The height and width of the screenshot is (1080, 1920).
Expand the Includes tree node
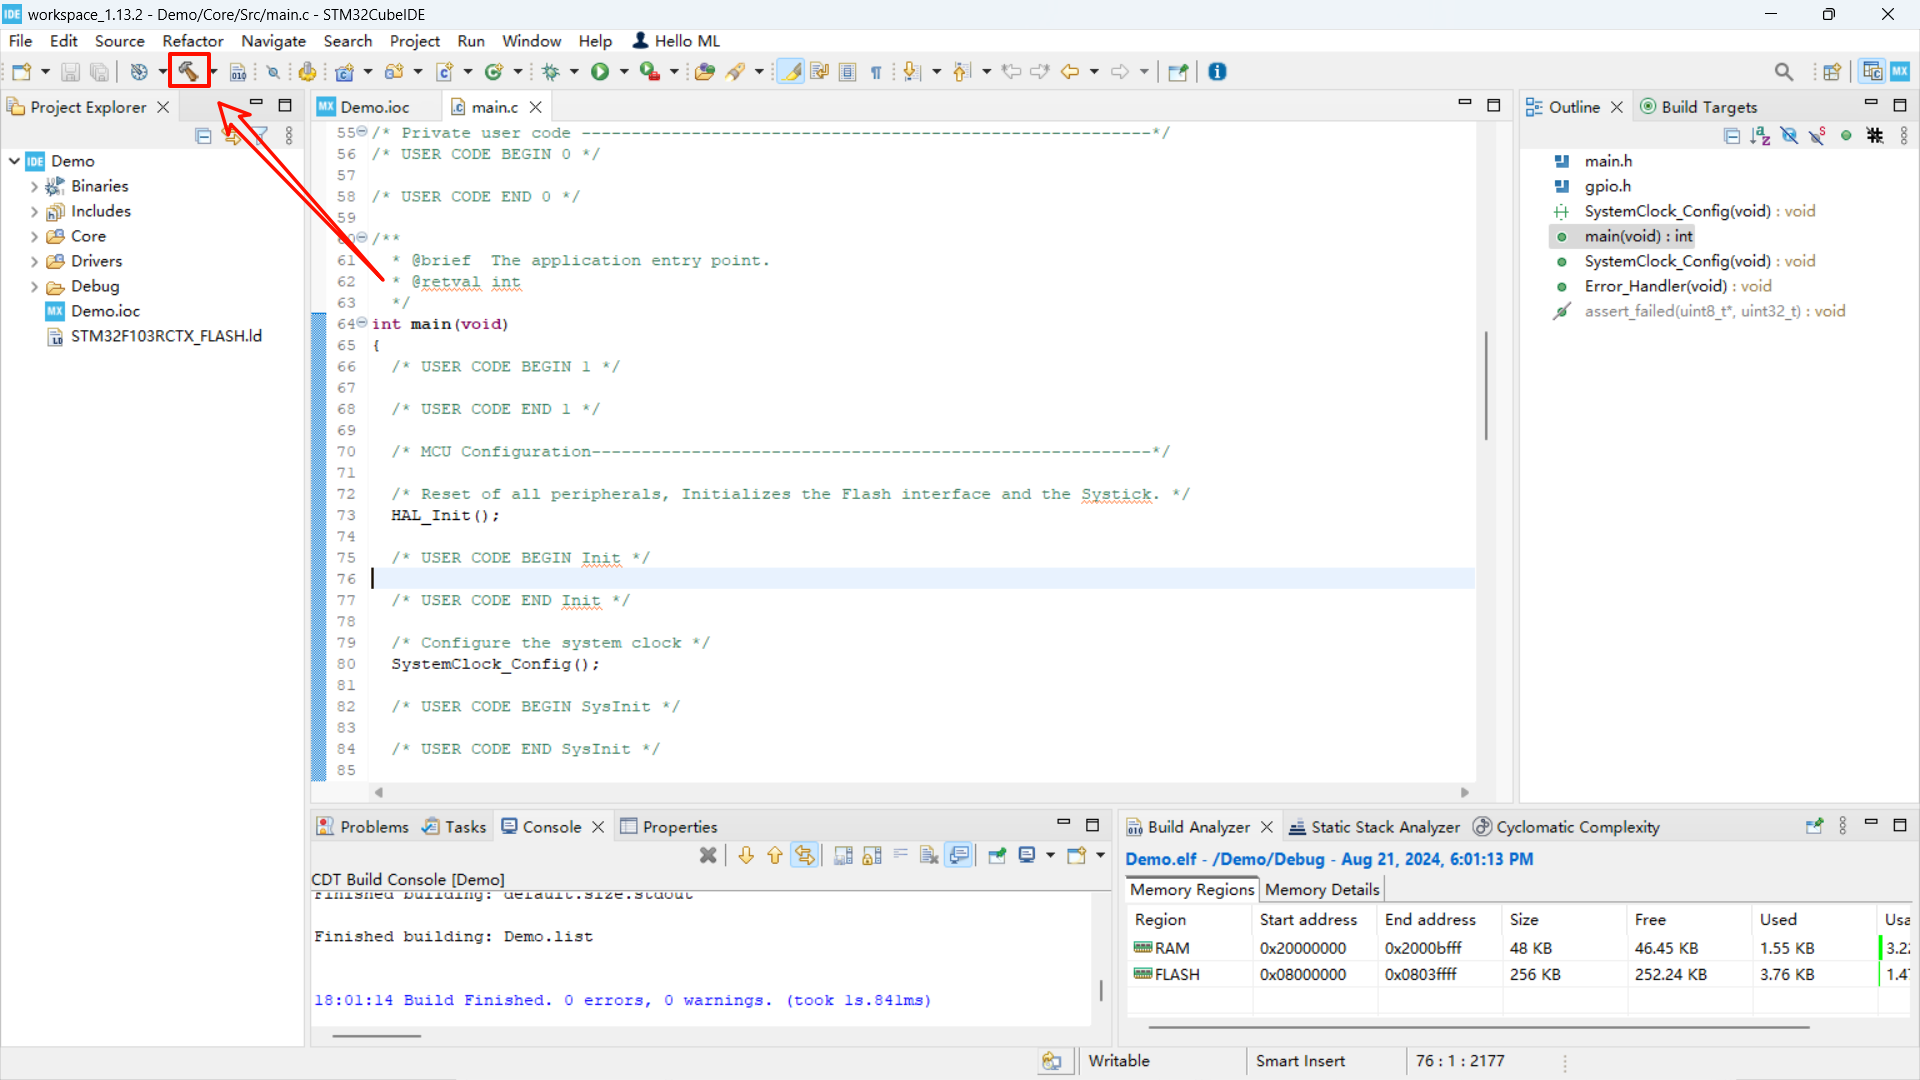[34, 211]
